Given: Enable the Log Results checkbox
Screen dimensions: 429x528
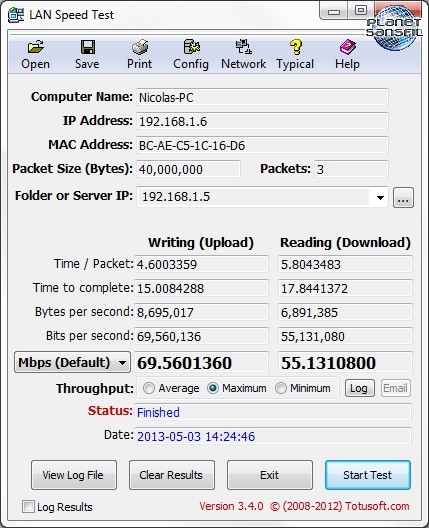Looking at the screenshot, I should pos(28,506).
